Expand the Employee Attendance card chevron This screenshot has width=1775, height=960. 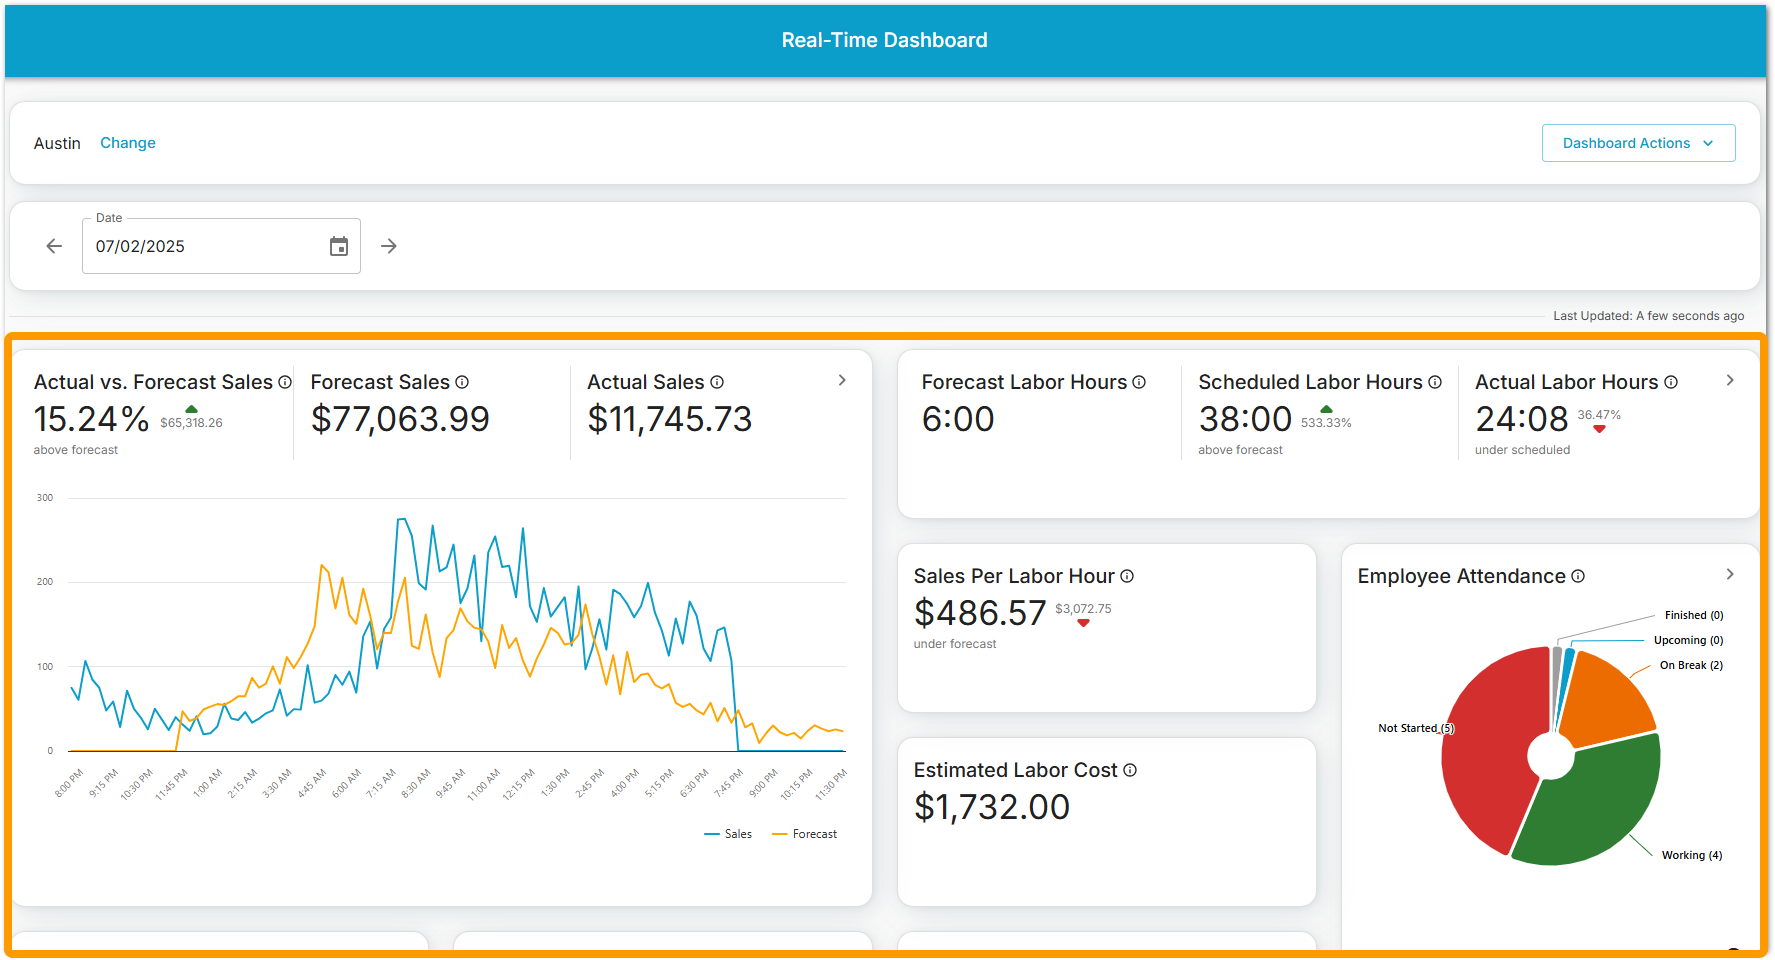click(1730, 574)
